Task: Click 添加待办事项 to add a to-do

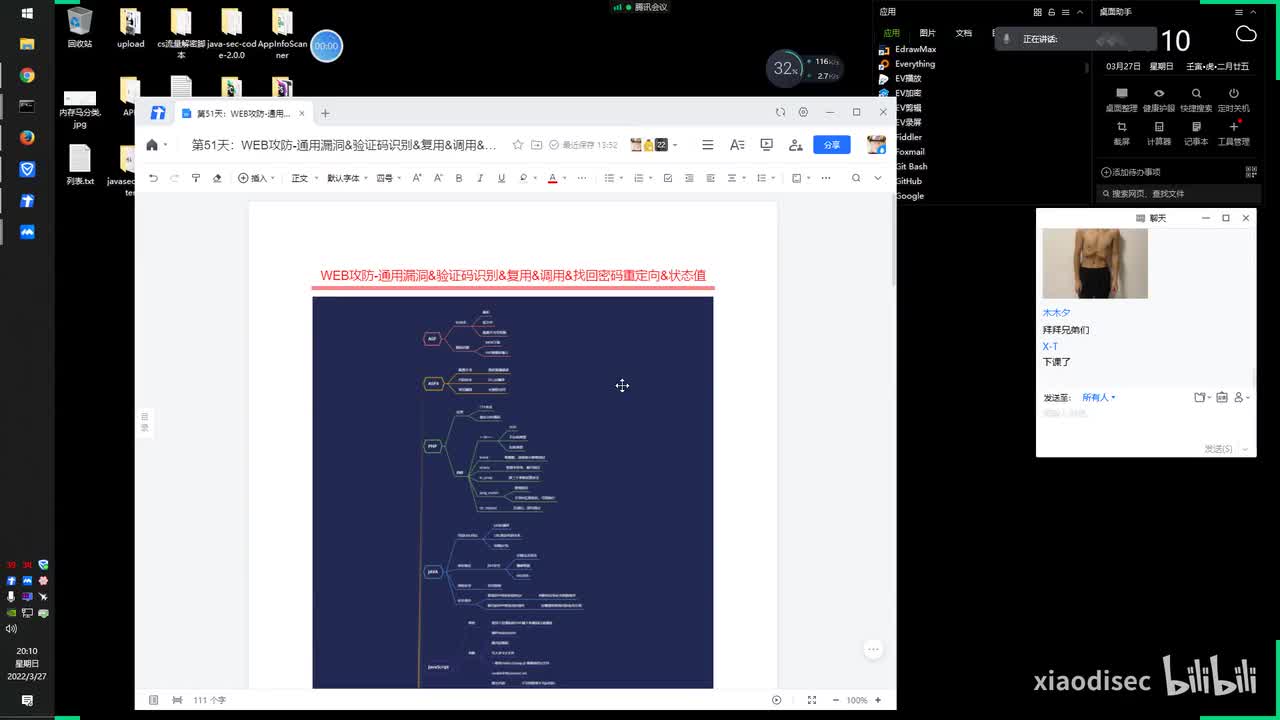Action: click(x=1130, y=172)
